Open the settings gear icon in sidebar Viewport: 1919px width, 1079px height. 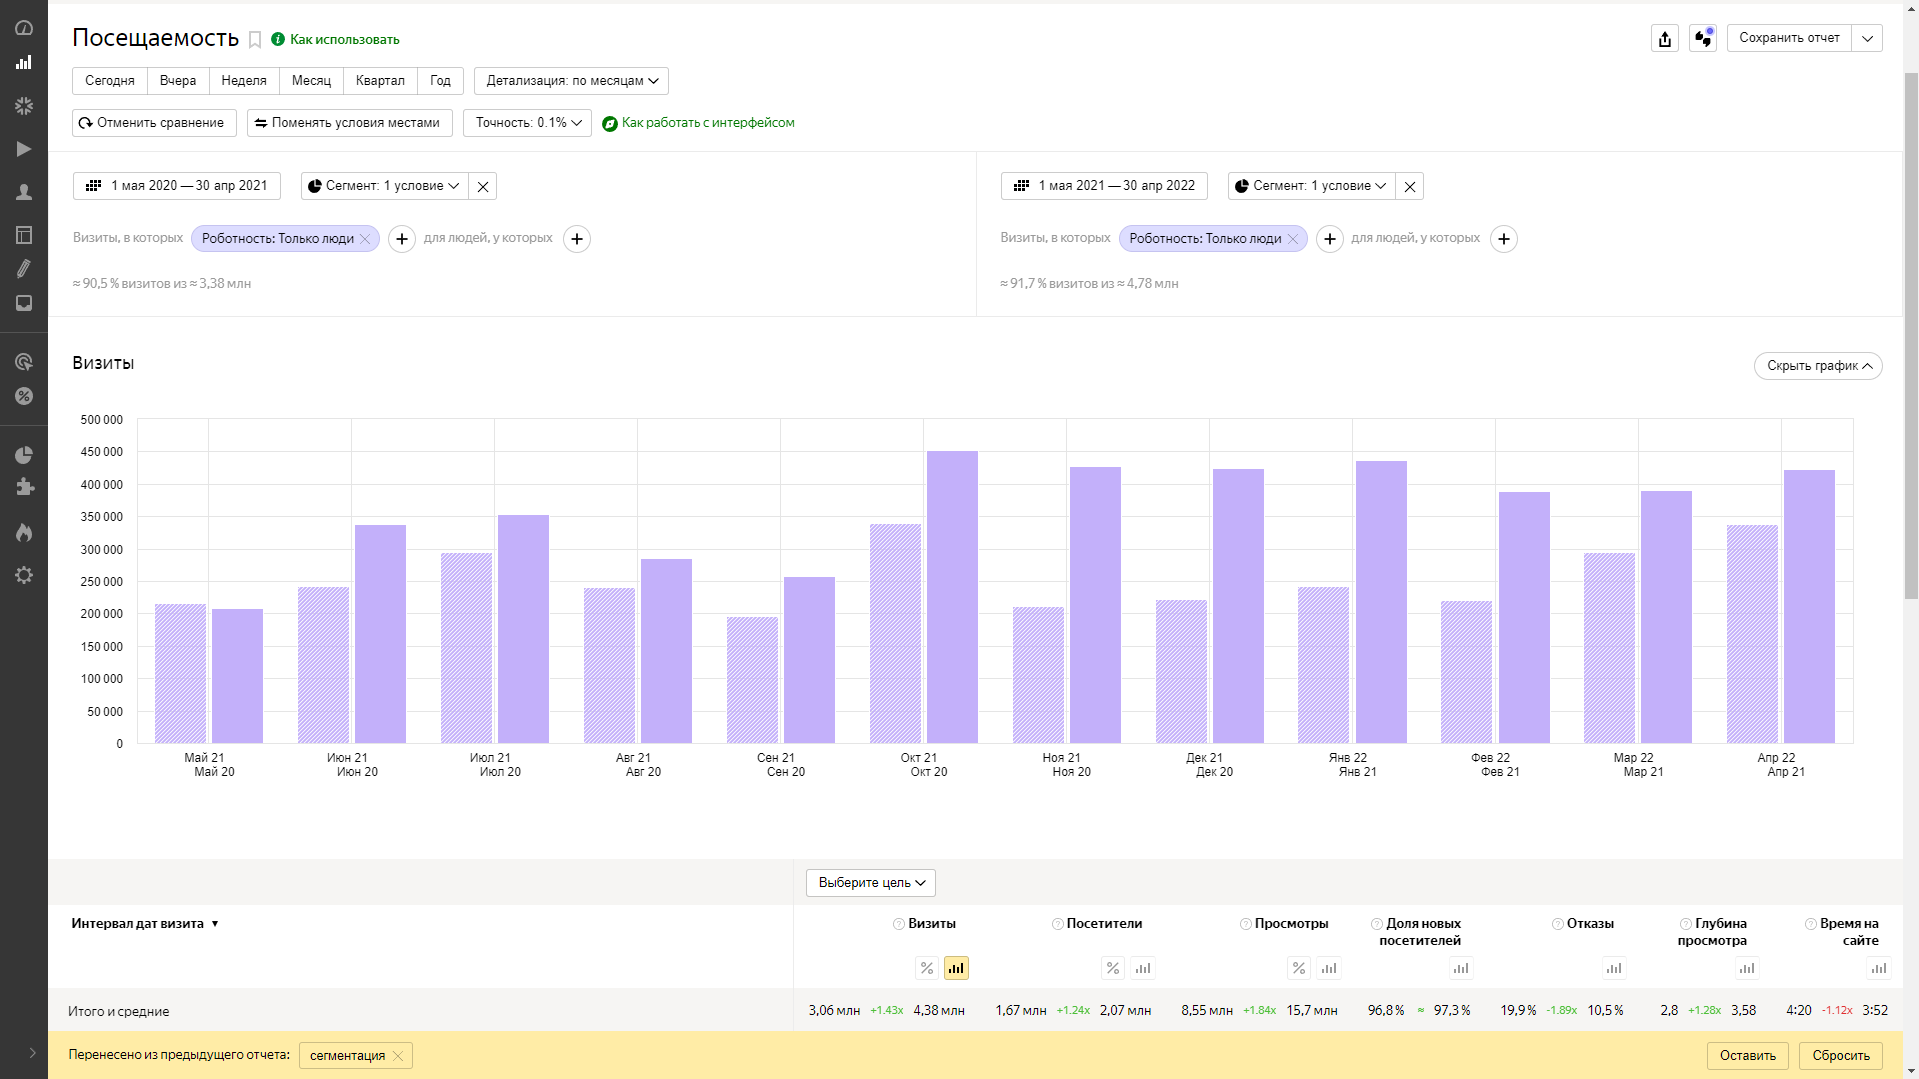[24, 575]
